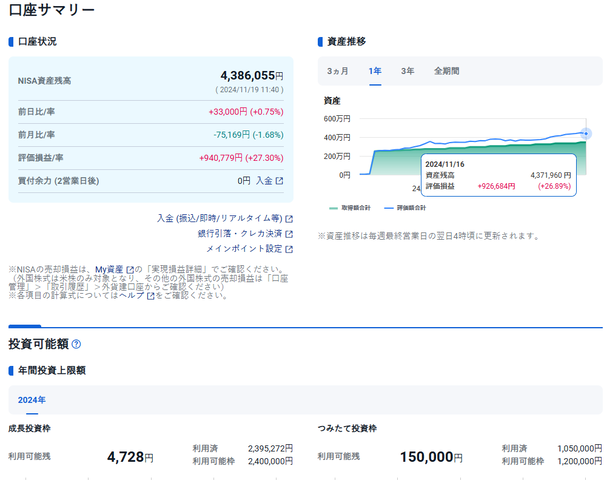Click 成長投資枠 remaining amount 4,728円
This screenshot has height=480, width=604.
(130, 457)
